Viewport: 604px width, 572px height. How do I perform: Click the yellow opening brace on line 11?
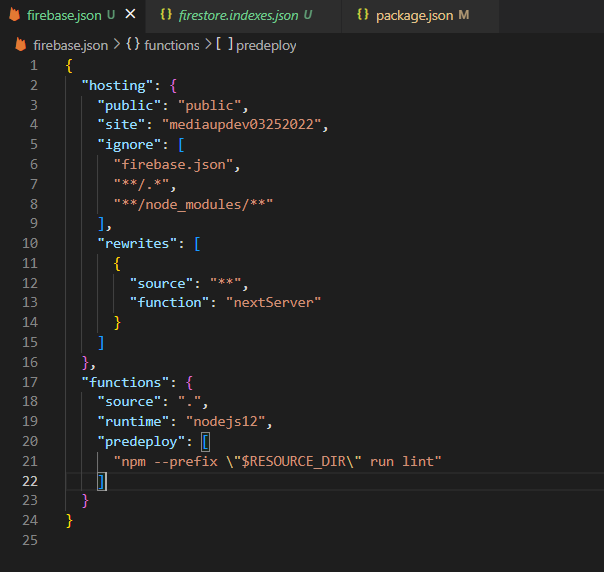click(117, 264)
